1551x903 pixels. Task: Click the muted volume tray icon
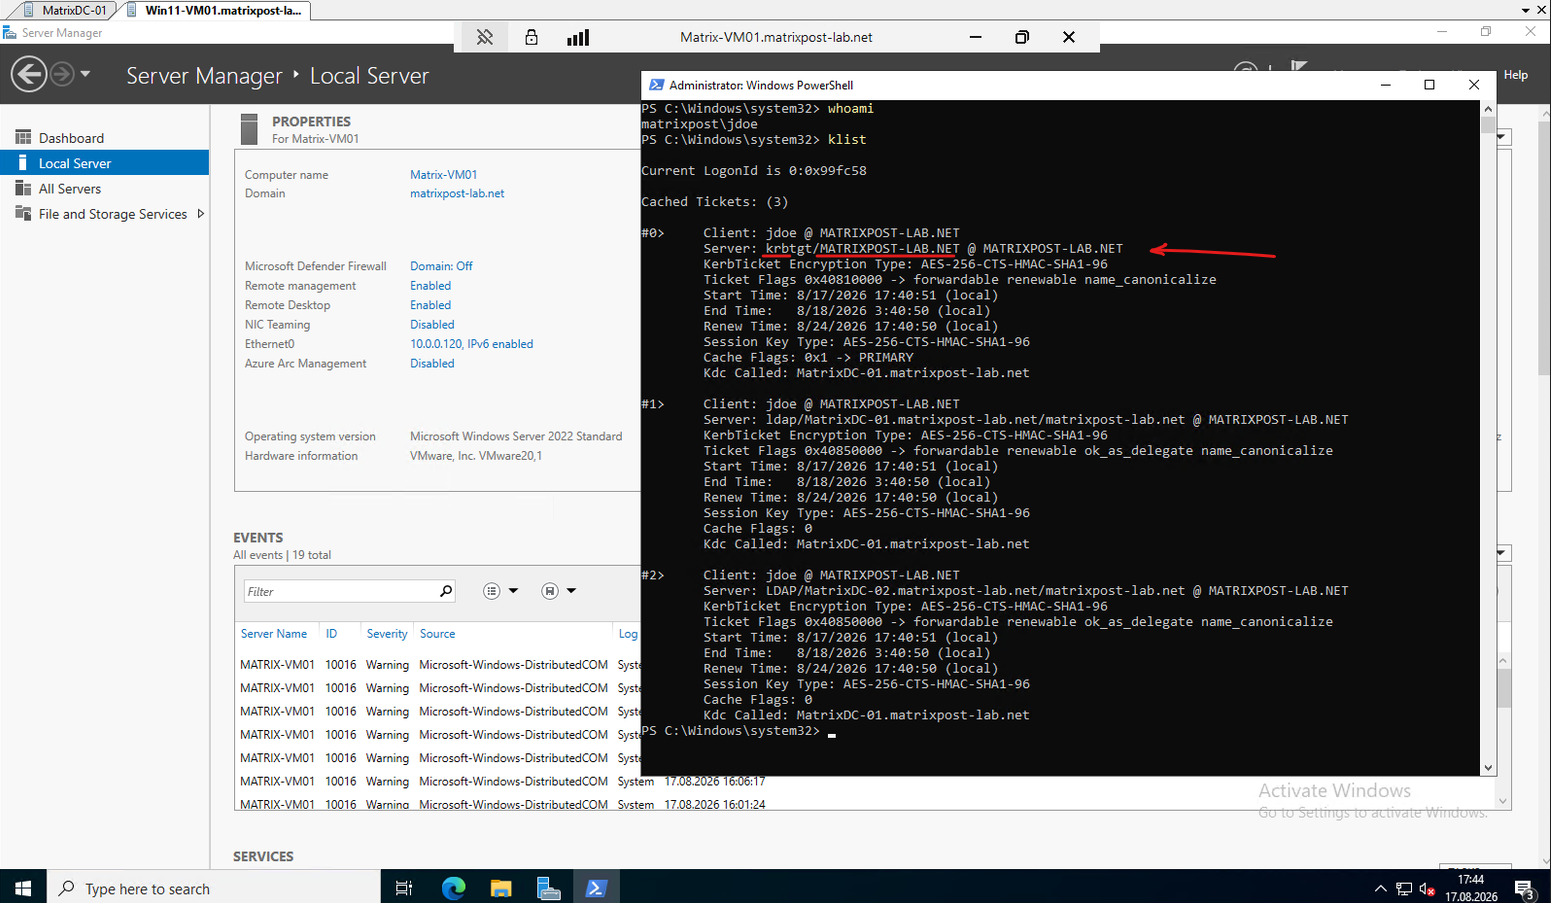1428,888
